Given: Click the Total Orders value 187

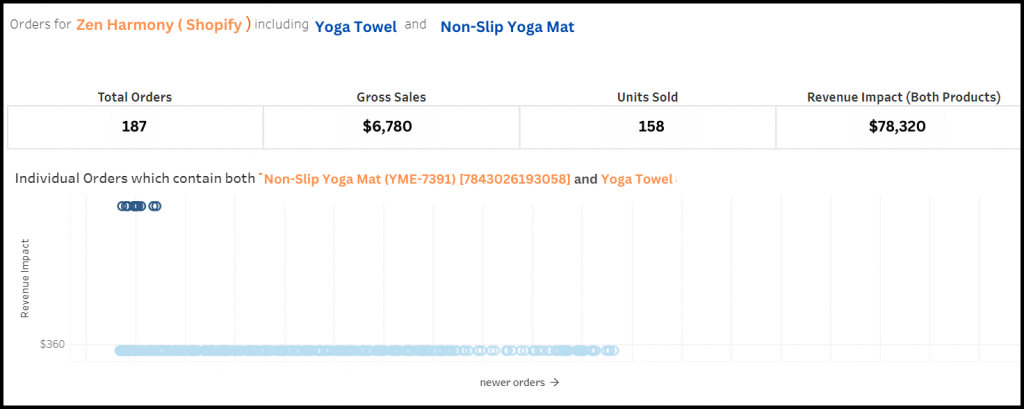Looking at the screenshot, I should (x=135, y=127).
